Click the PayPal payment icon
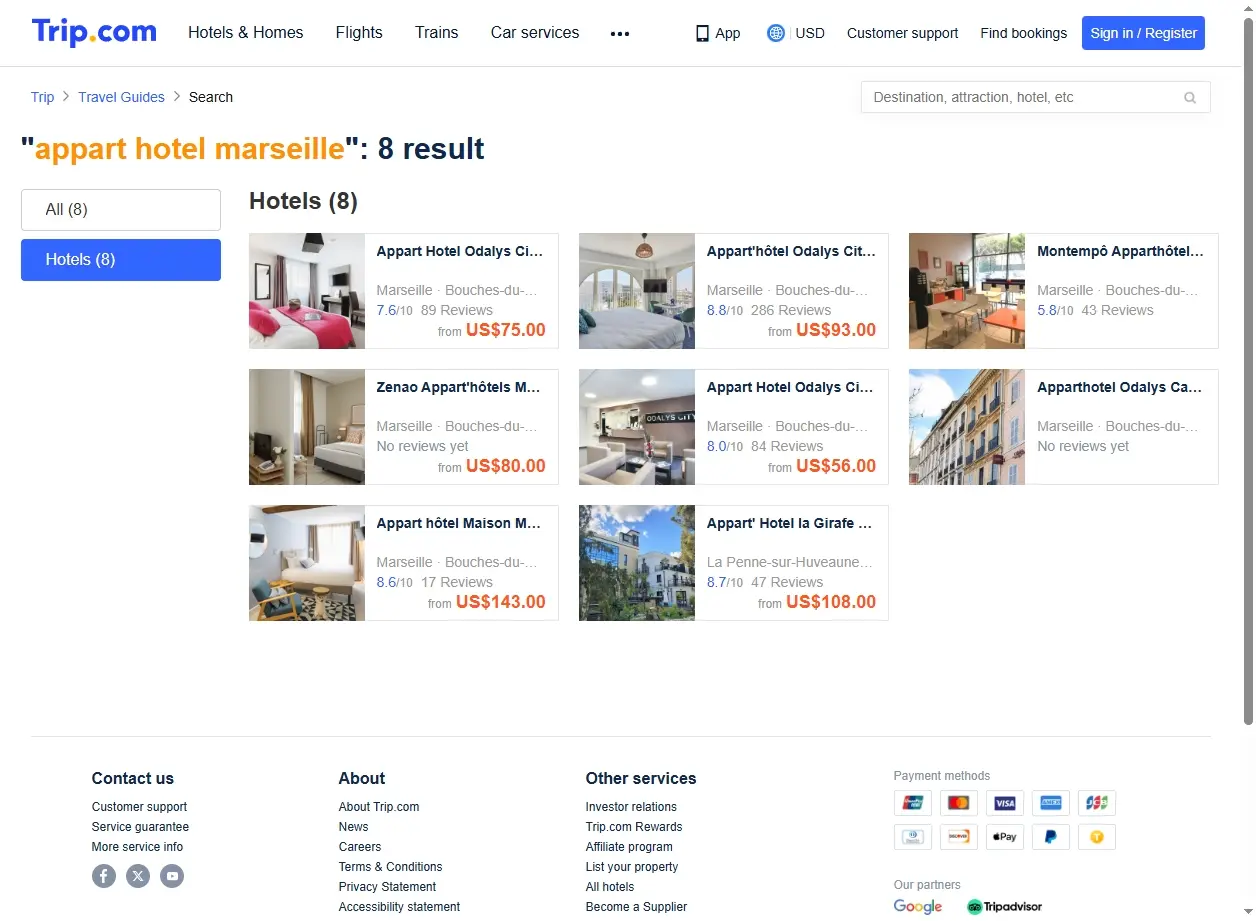Image resolution: width=1256 pixels, height=921 pixels. [1051, 837]
